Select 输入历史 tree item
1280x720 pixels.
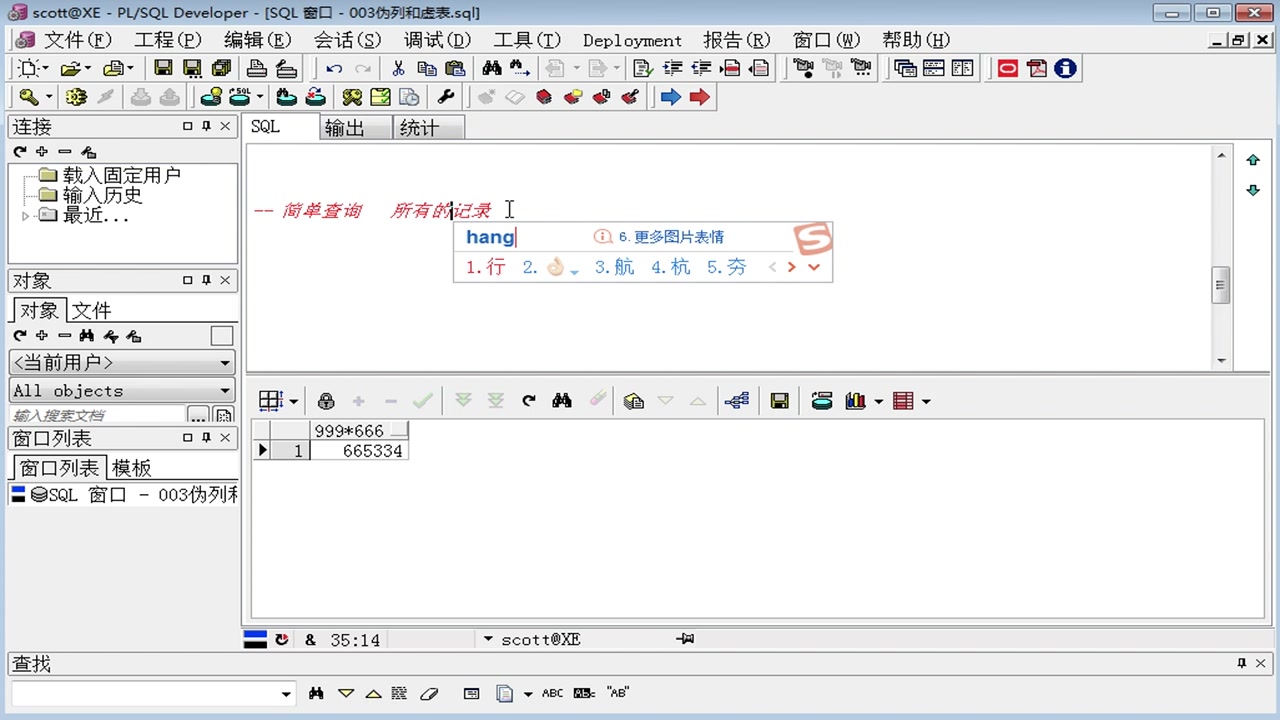click(x=102, y=195)
